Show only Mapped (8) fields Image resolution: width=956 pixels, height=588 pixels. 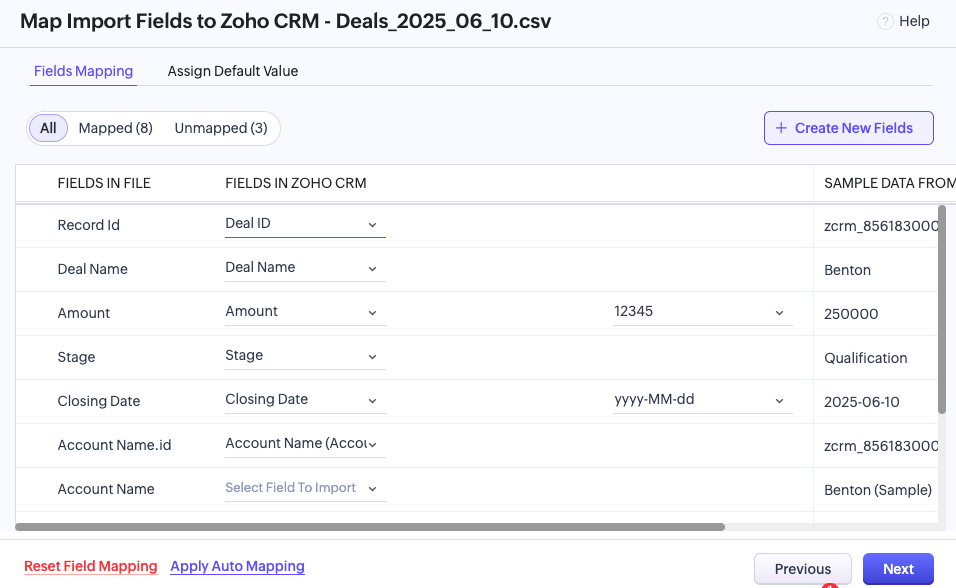[x=115, y=128]
